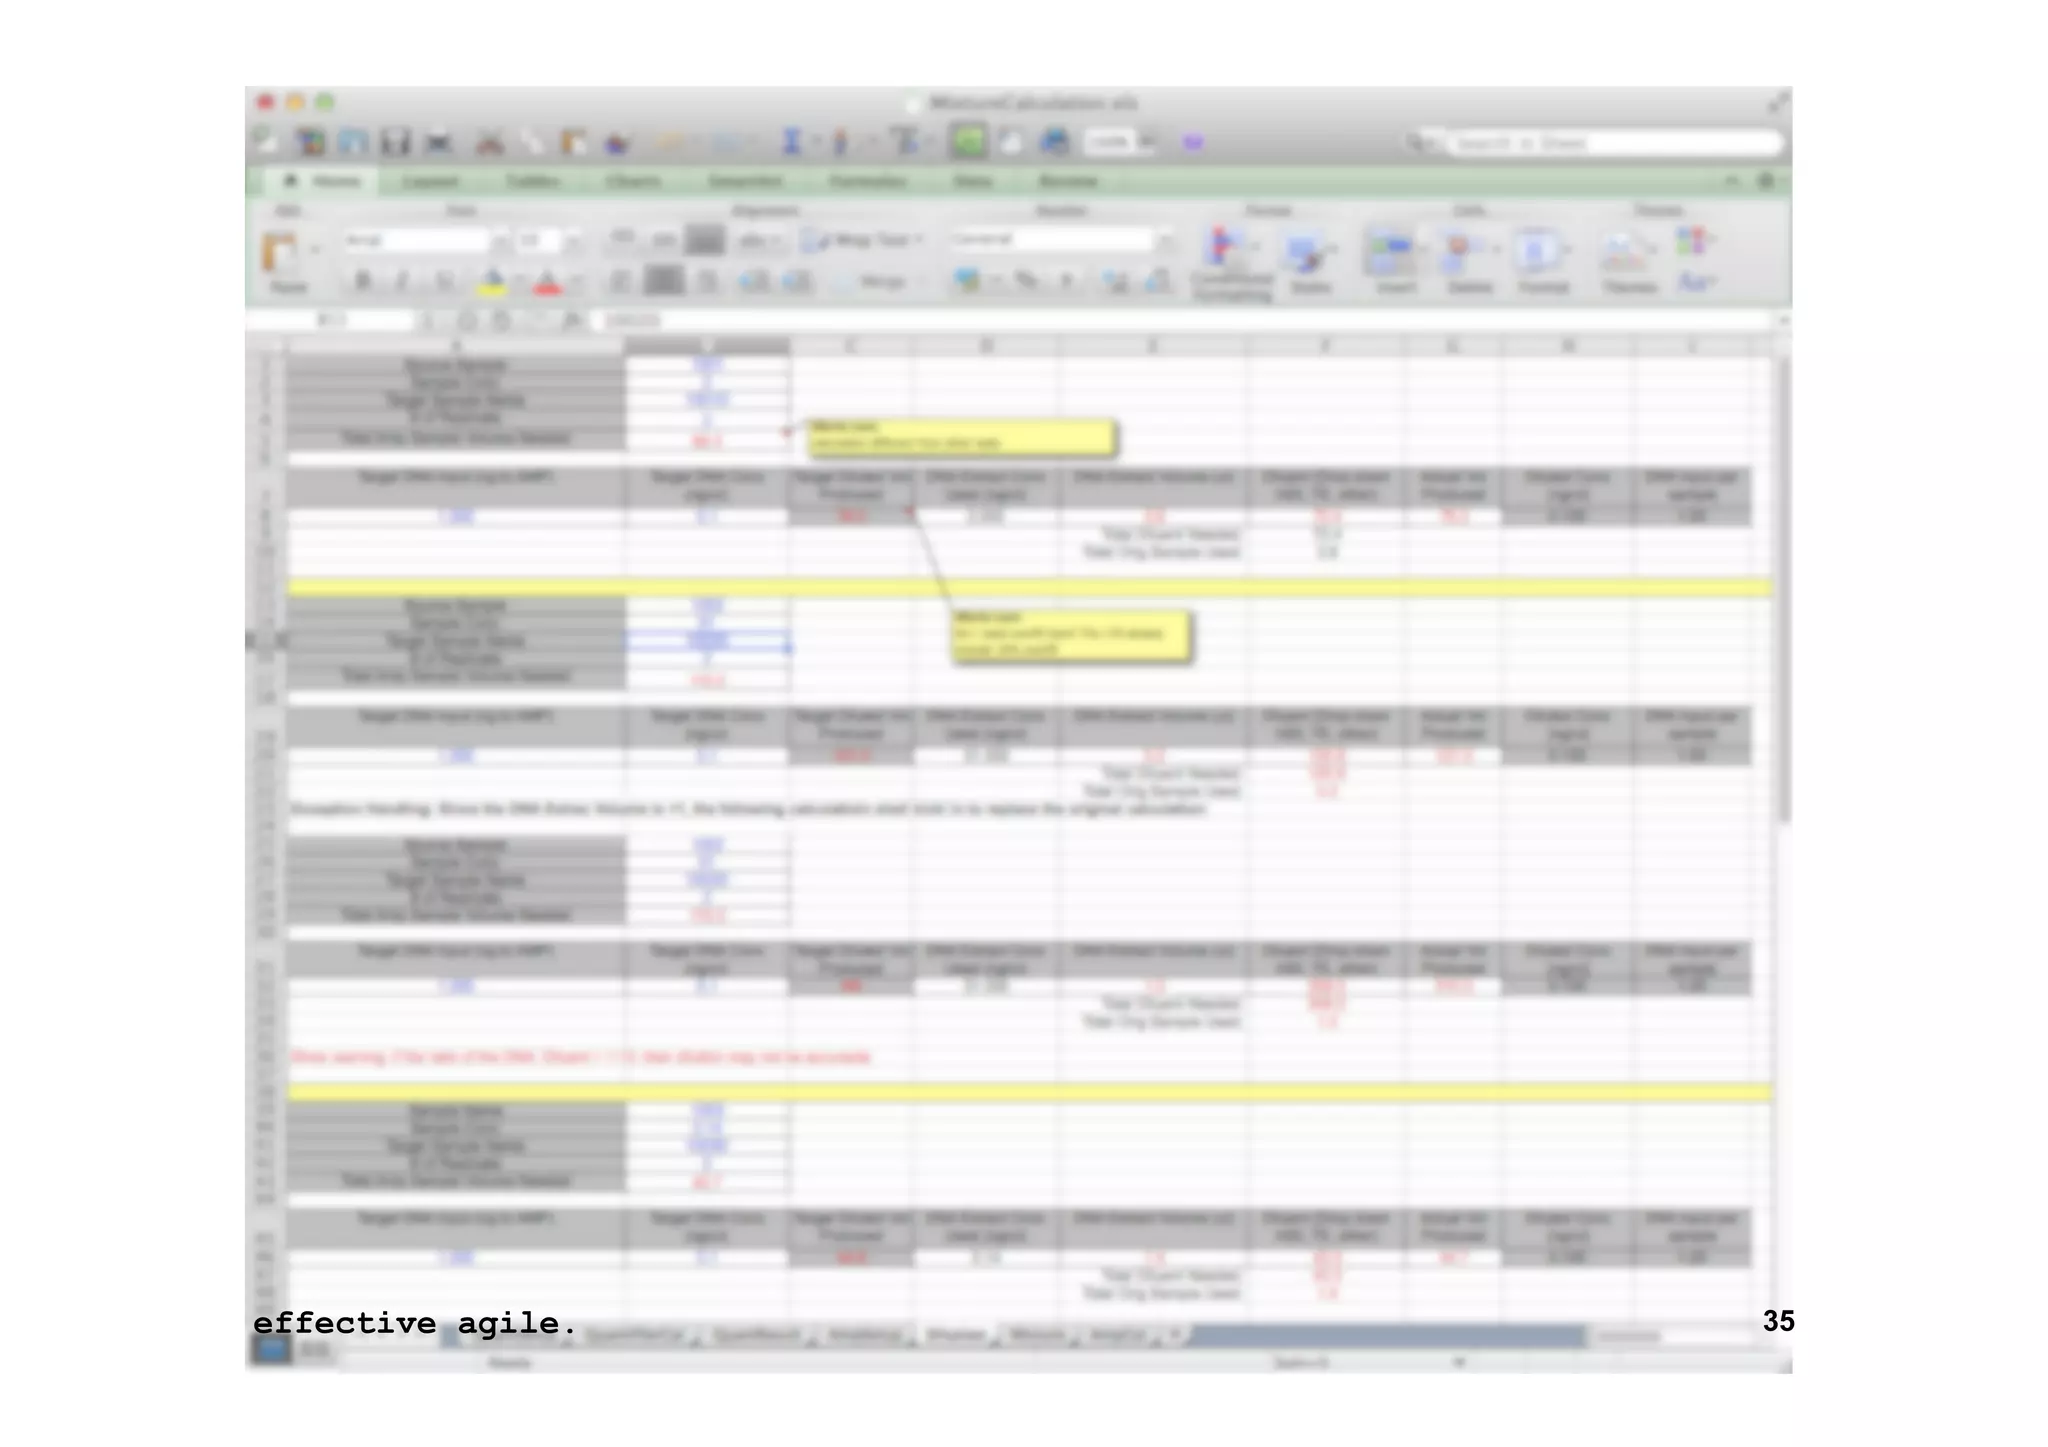Click the Format Painter brush icon
Screen dimensions: 2048x1447
pos(616,142)
